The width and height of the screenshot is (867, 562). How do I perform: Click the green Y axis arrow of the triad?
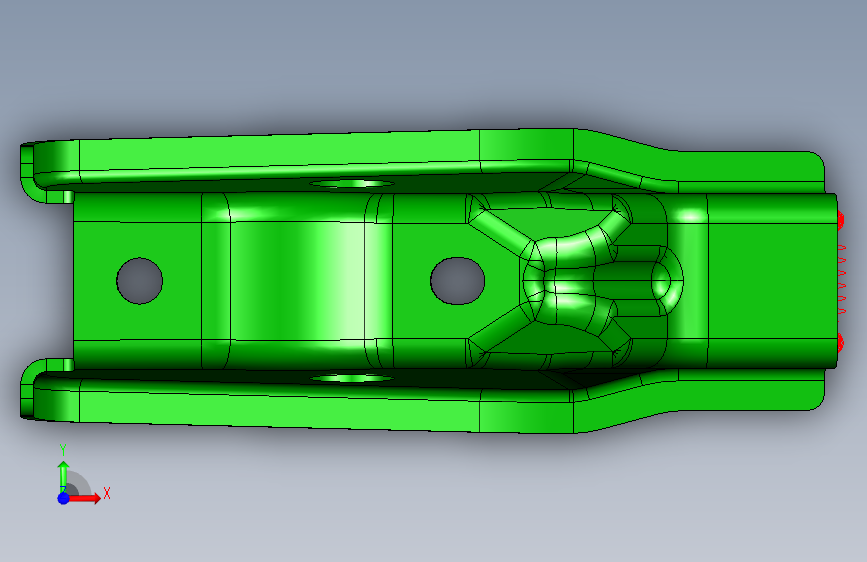[64, 476]
